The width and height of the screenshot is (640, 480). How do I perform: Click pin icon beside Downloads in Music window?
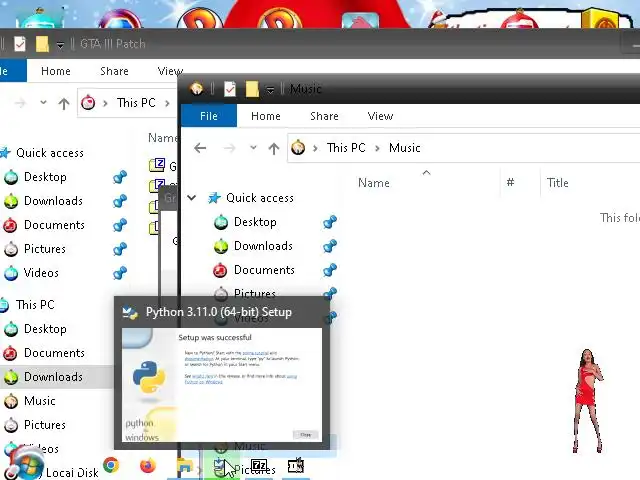(x=330, y=246)
